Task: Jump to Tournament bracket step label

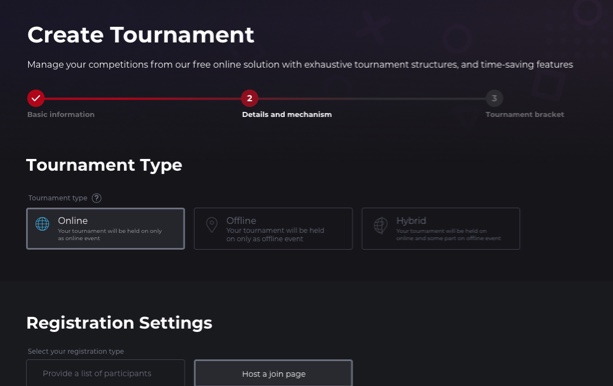Action: click(x=525, y=115)
